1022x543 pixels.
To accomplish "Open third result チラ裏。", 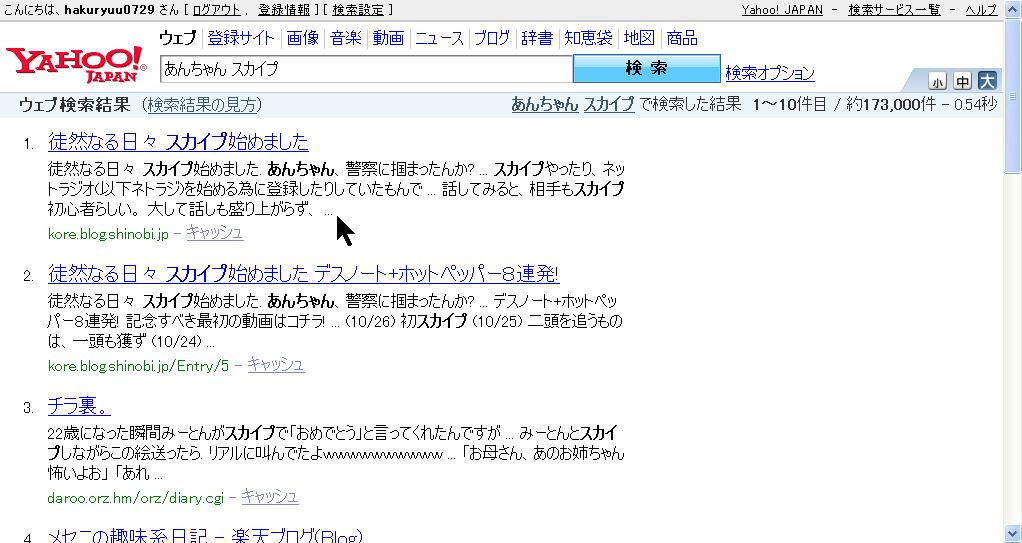I will (x=79, y=406).
